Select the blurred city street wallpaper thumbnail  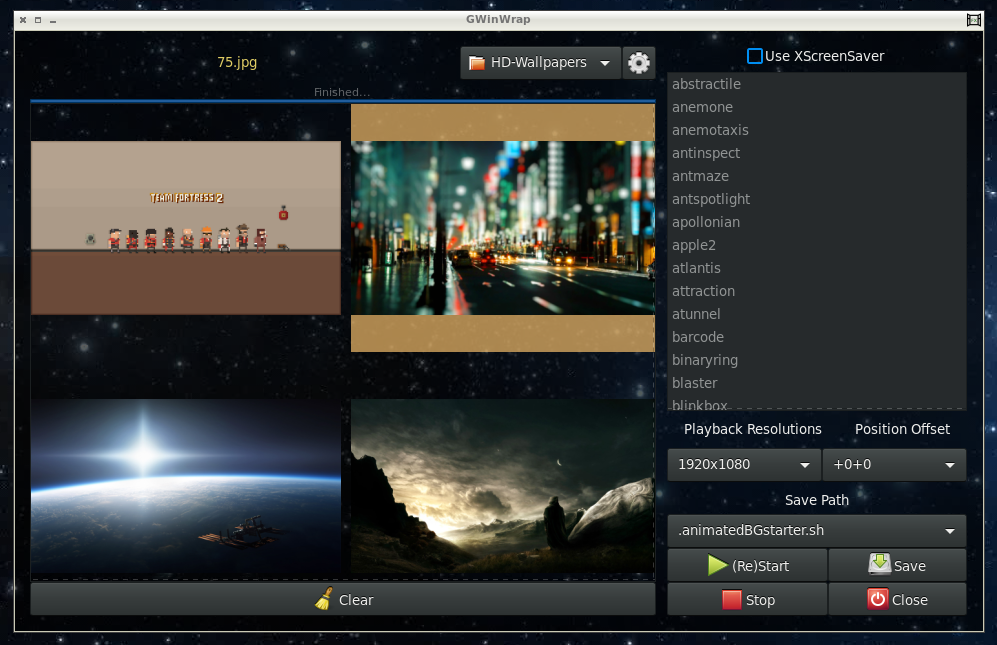click(x=502, y=228)
